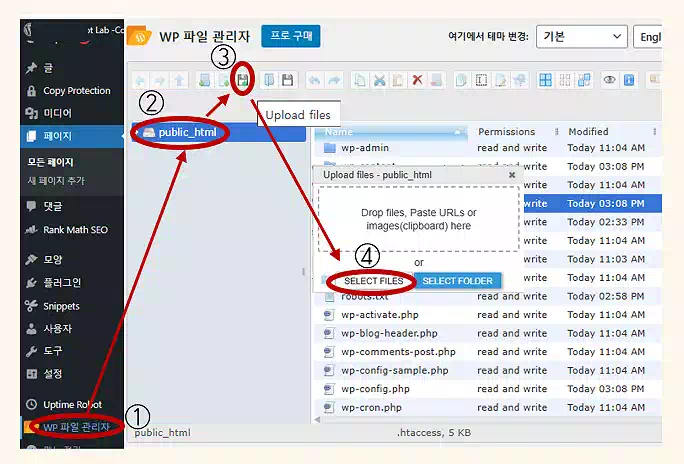Select the wp-comments-post.php file row
684x464 pixels.
click(488, 352)
